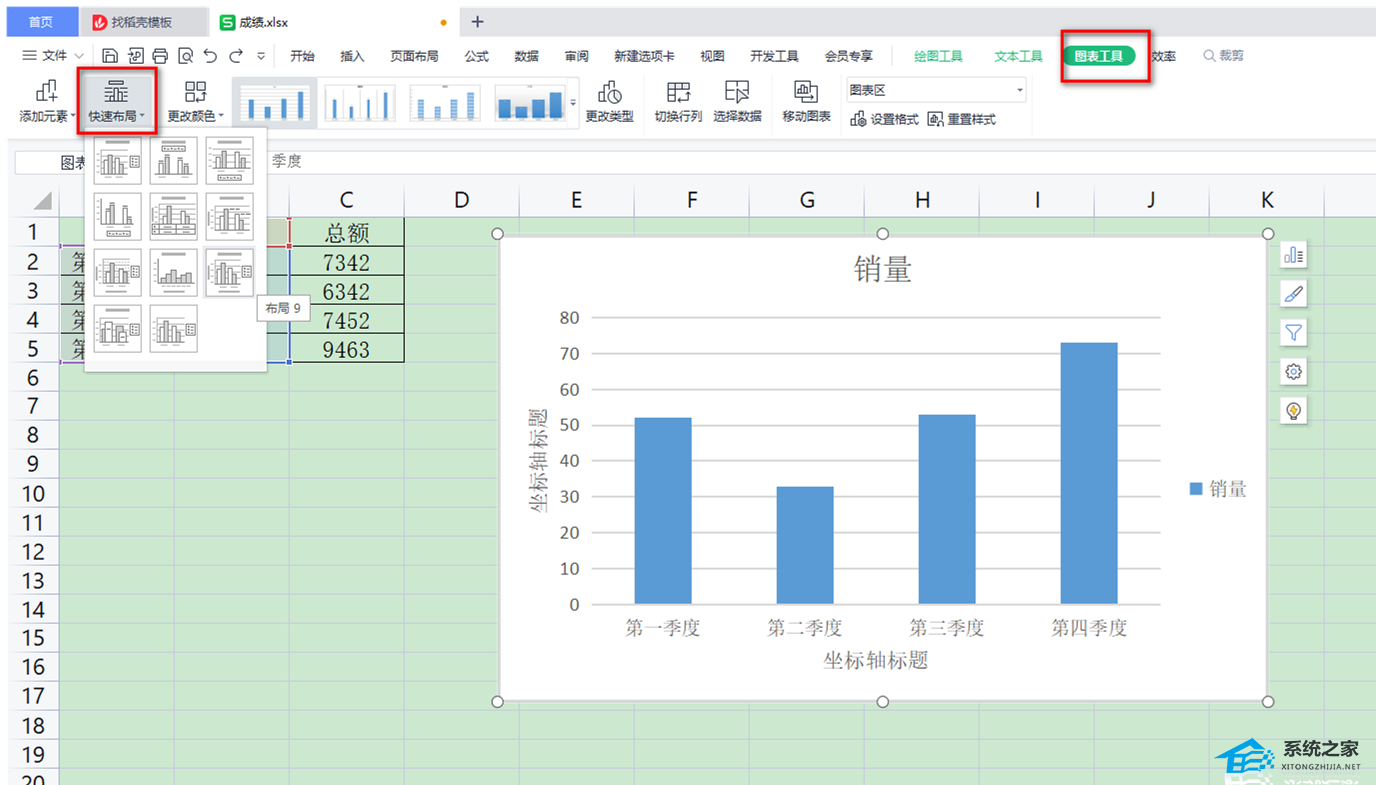Click the Save icon in quick access toolbar

pos(110,56)
